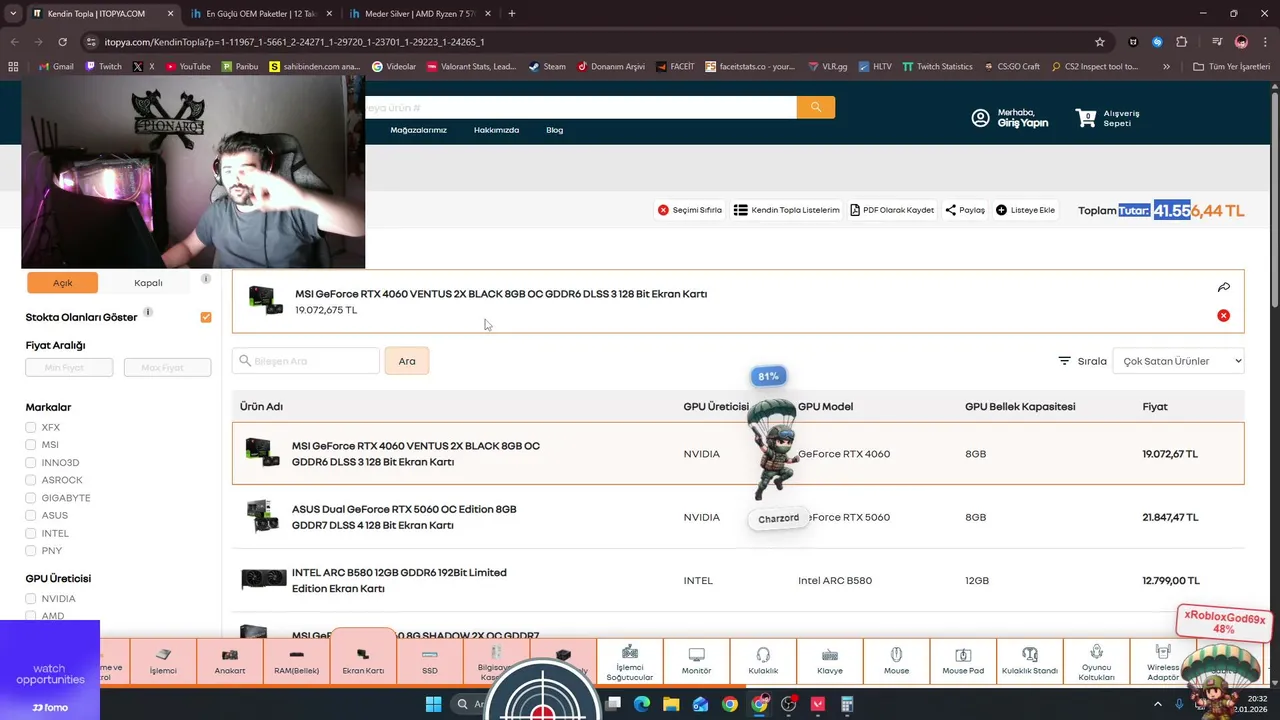Switch to Meder Silver AMD Ryzen tab
Image resolution: width=1280 pixels, height=720 pixels.
tap(418, 14)
